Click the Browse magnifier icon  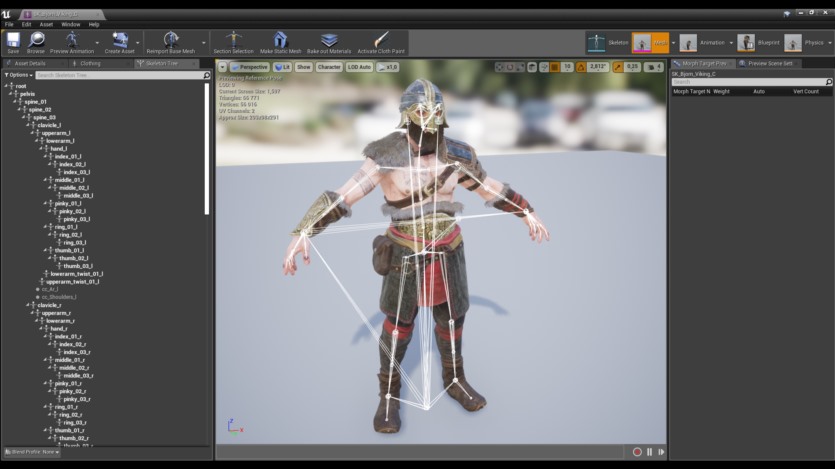(x=36, y=40)
